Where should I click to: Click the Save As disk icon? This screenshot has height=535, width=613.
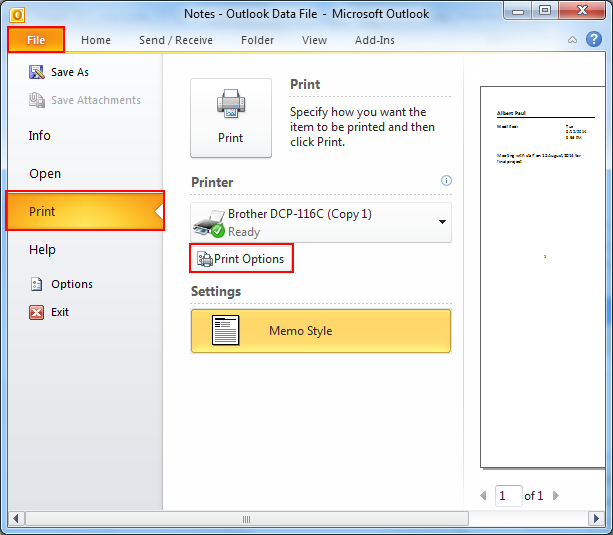[37, 72]
